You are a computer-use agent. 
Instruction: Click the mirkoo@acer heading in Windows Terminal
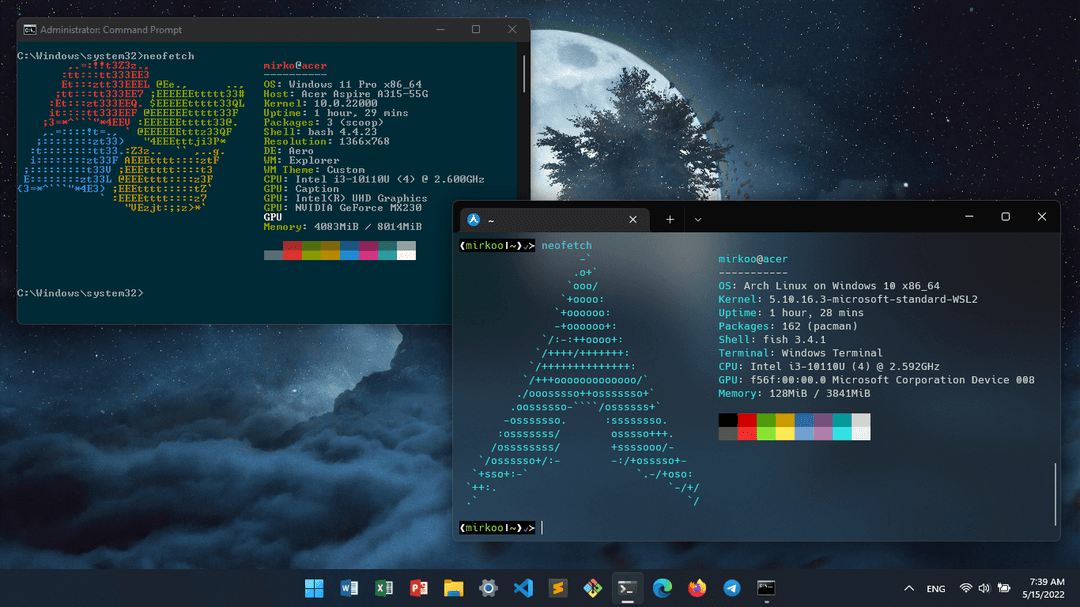point(753,259)
